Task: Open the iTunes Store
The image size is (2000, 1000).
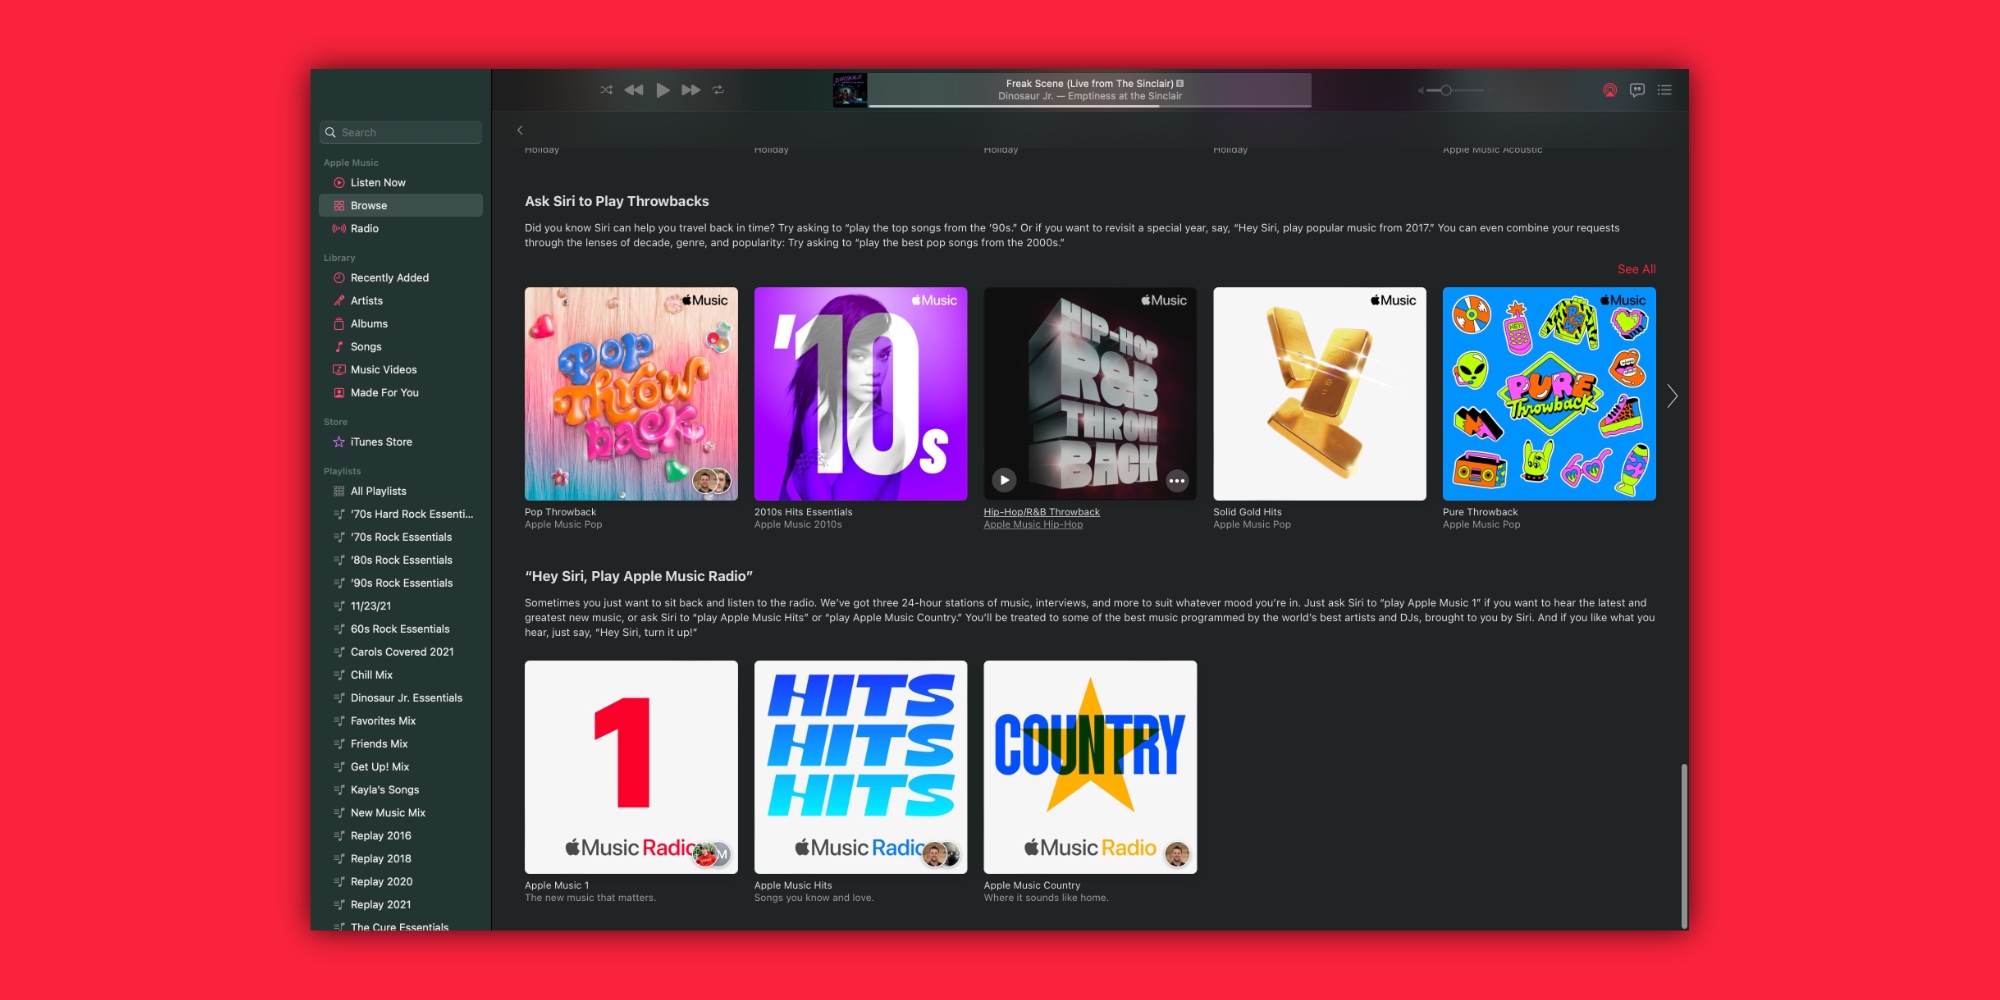Action: point(381,441)
